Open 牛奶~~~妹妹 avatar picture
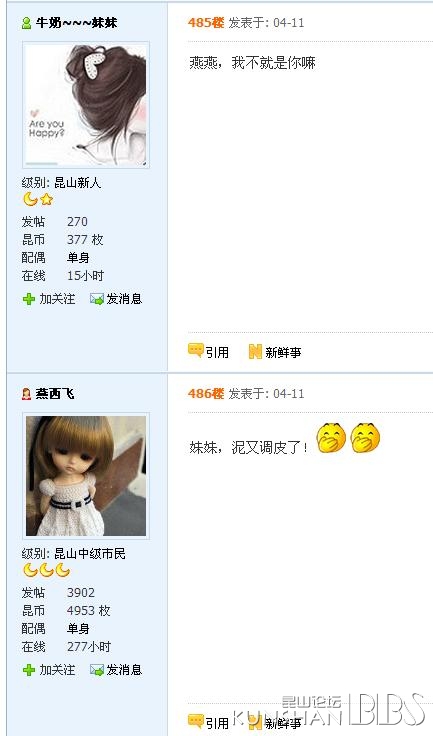 [x=86, y=105]
